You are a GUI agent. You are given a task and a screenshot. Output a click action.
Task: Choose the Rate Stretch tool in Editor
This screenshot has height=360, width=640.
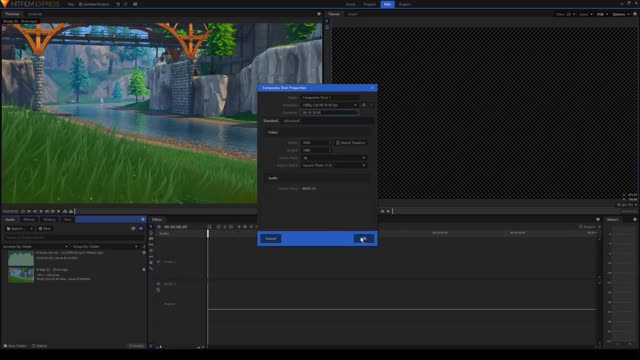click(151, 262)
